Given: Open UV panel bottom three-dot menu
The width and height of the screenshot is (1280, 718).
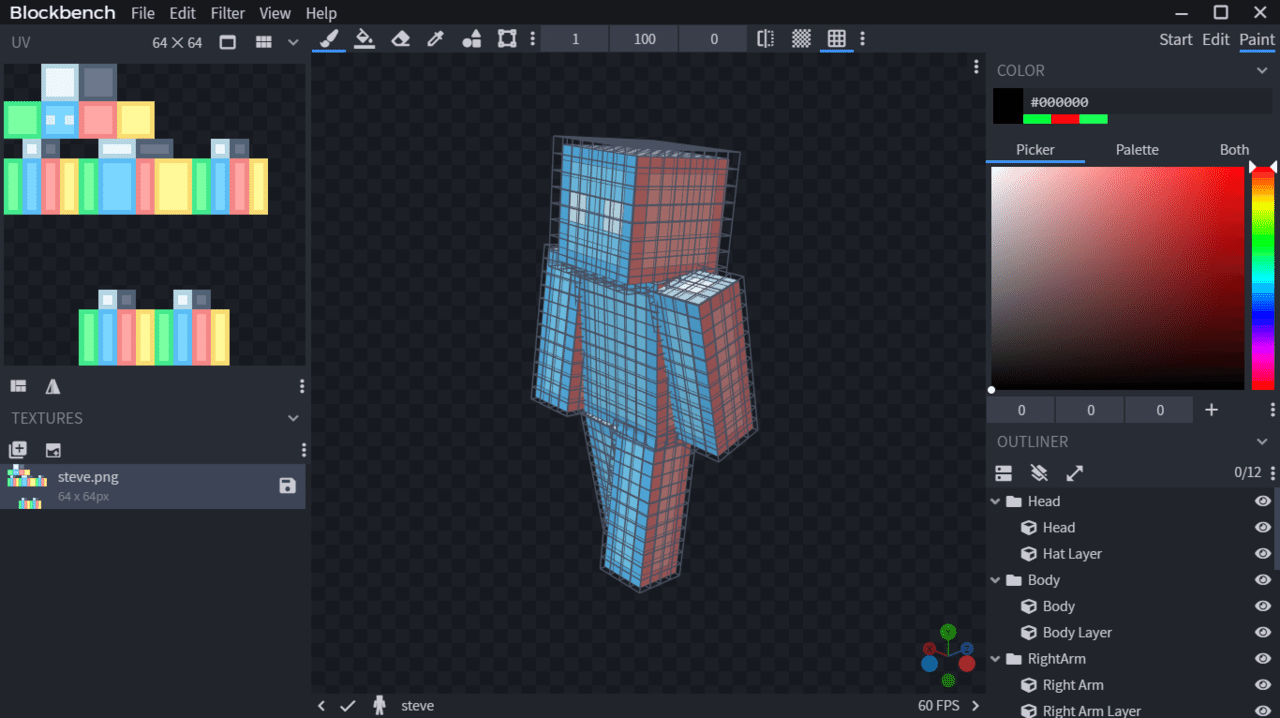Looking at the screenshot, I should pyautogui.click(x=302, y=386).
